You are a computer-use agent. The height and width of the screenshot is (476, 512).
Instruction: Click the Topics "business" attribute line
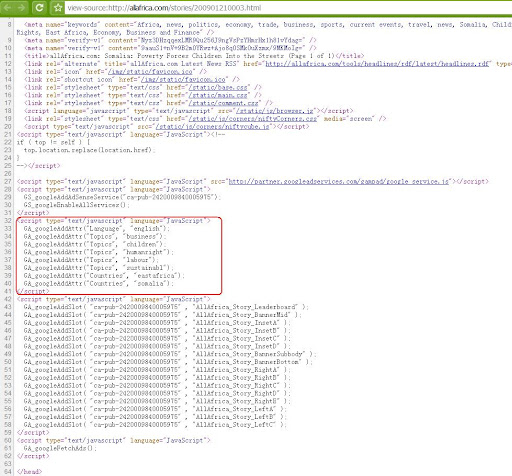coord(95,236)
